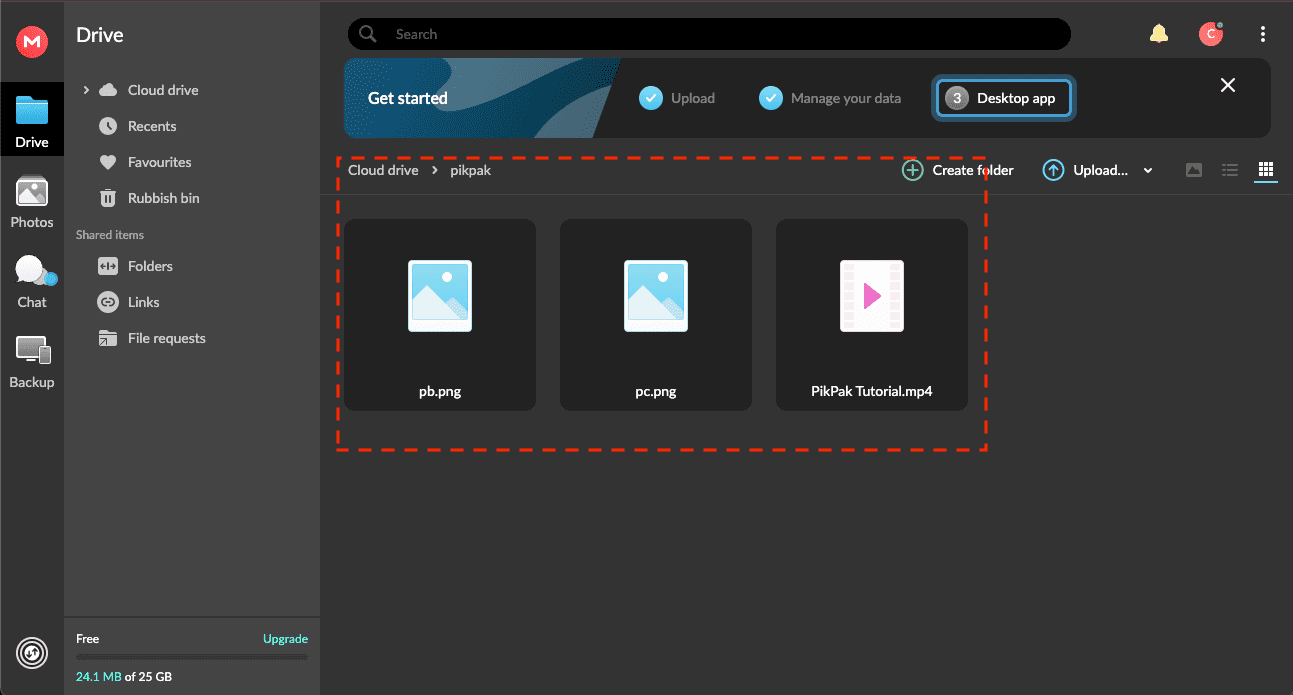Close the Get started banner
The height and width of the screenshot is (695, 1293).
tap(1228, 85)
